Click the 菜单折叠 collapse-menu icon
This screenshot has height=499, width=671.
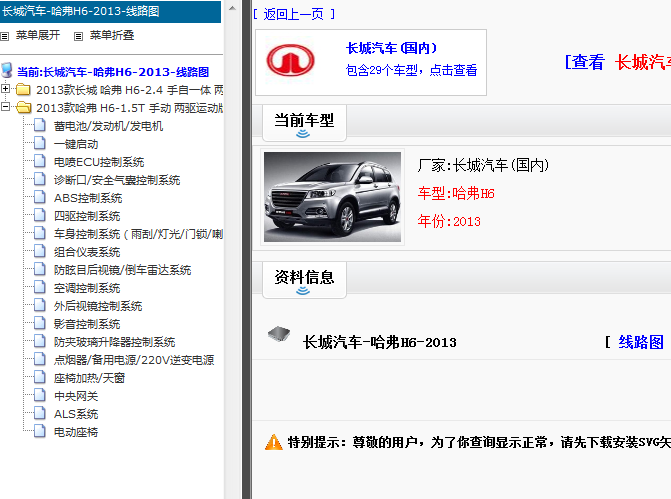78,36
